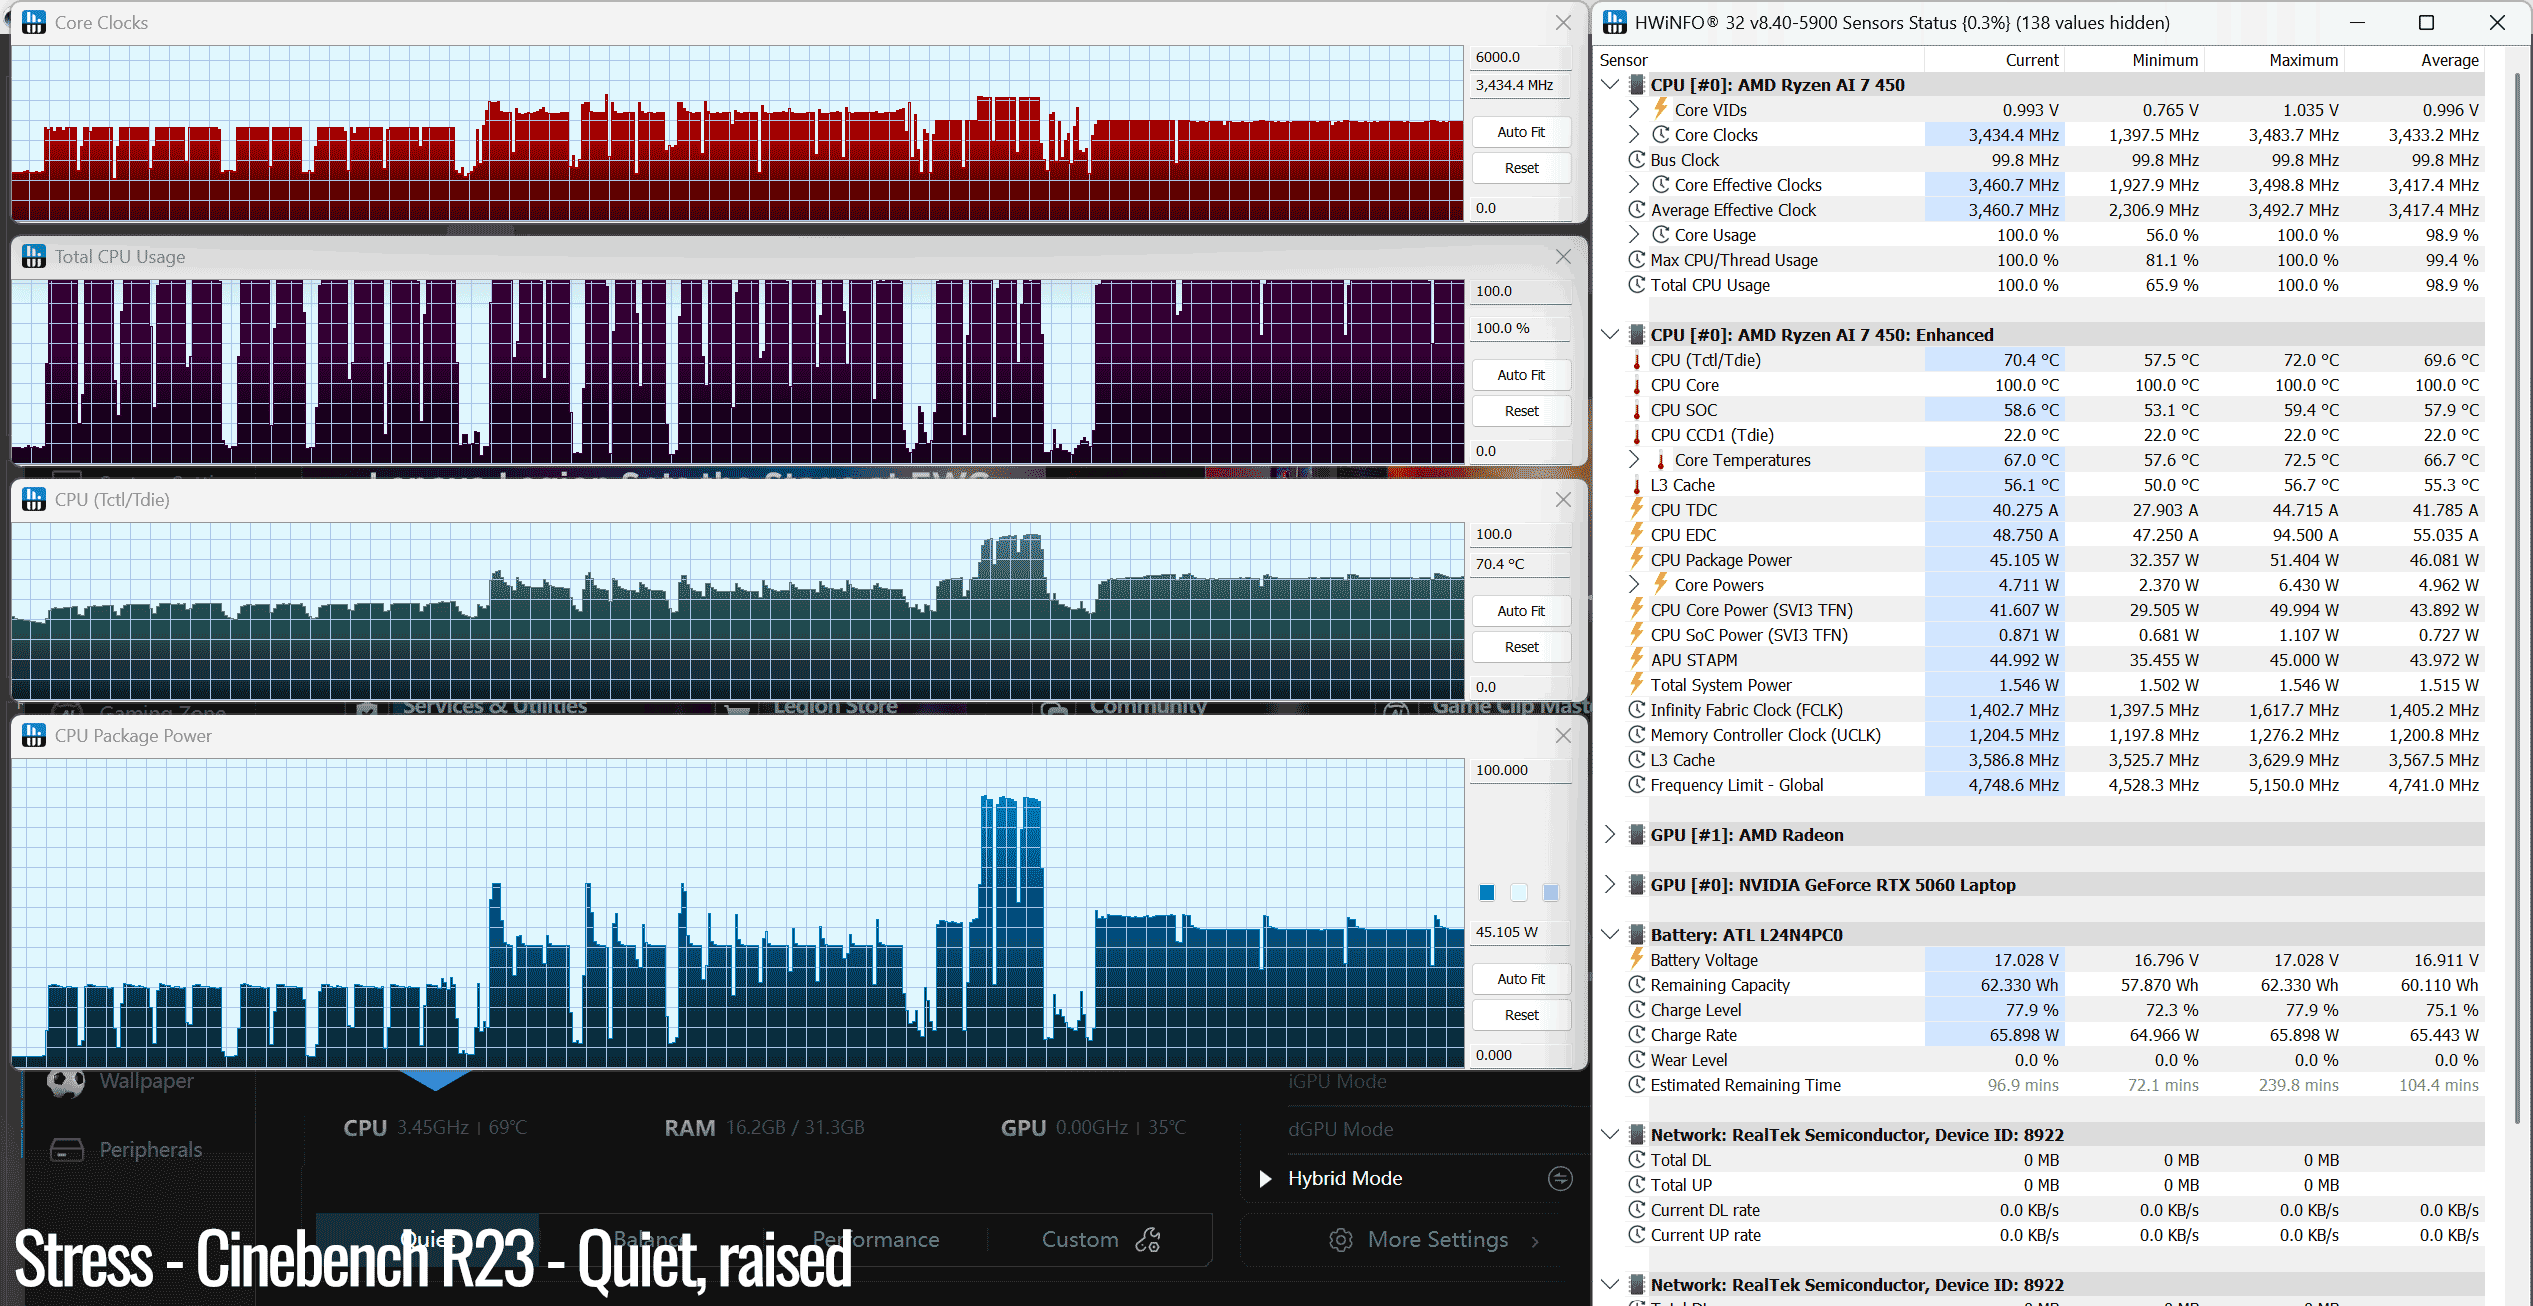Click the clock icon beside Bus Clock
Screen dimensions: 2533x1306
(1637, 159)
